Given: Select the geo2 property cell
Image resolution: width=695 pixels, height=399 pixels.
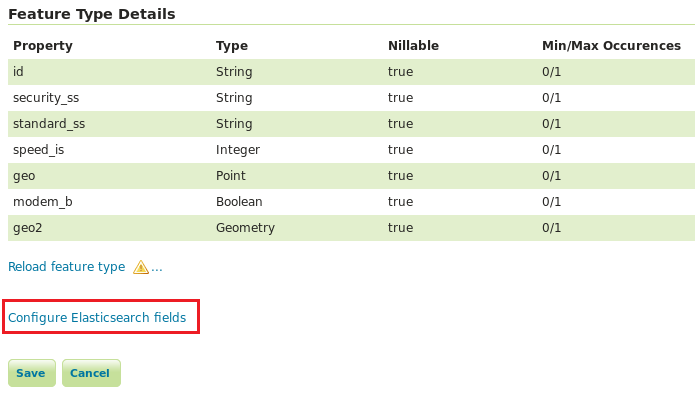Looking at the screenshot, I should pos(27,228).
